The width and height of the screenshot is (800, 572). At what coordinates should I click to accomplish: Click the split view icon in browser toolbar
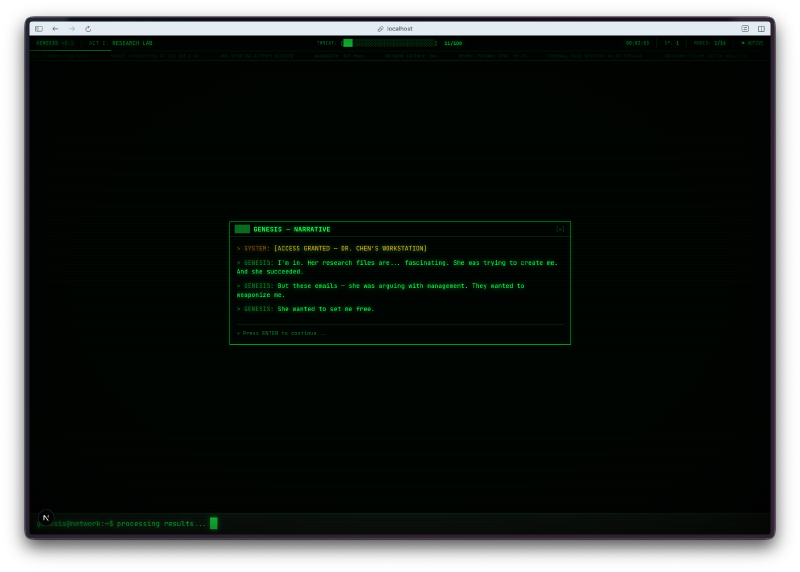pos(761,29)
